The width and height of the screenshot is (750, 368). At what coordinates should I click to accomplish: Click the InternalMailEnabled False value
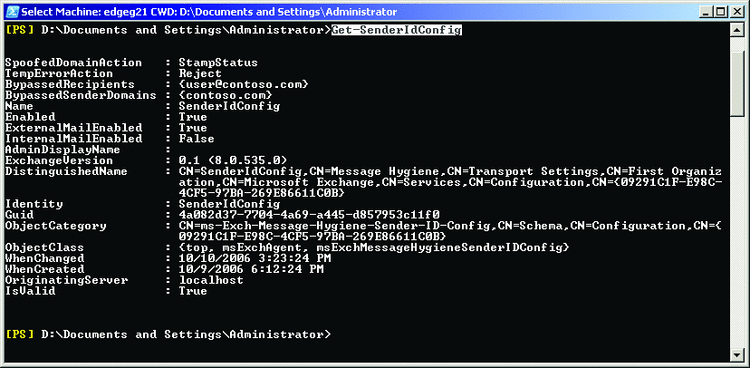(x=197, y=139)
